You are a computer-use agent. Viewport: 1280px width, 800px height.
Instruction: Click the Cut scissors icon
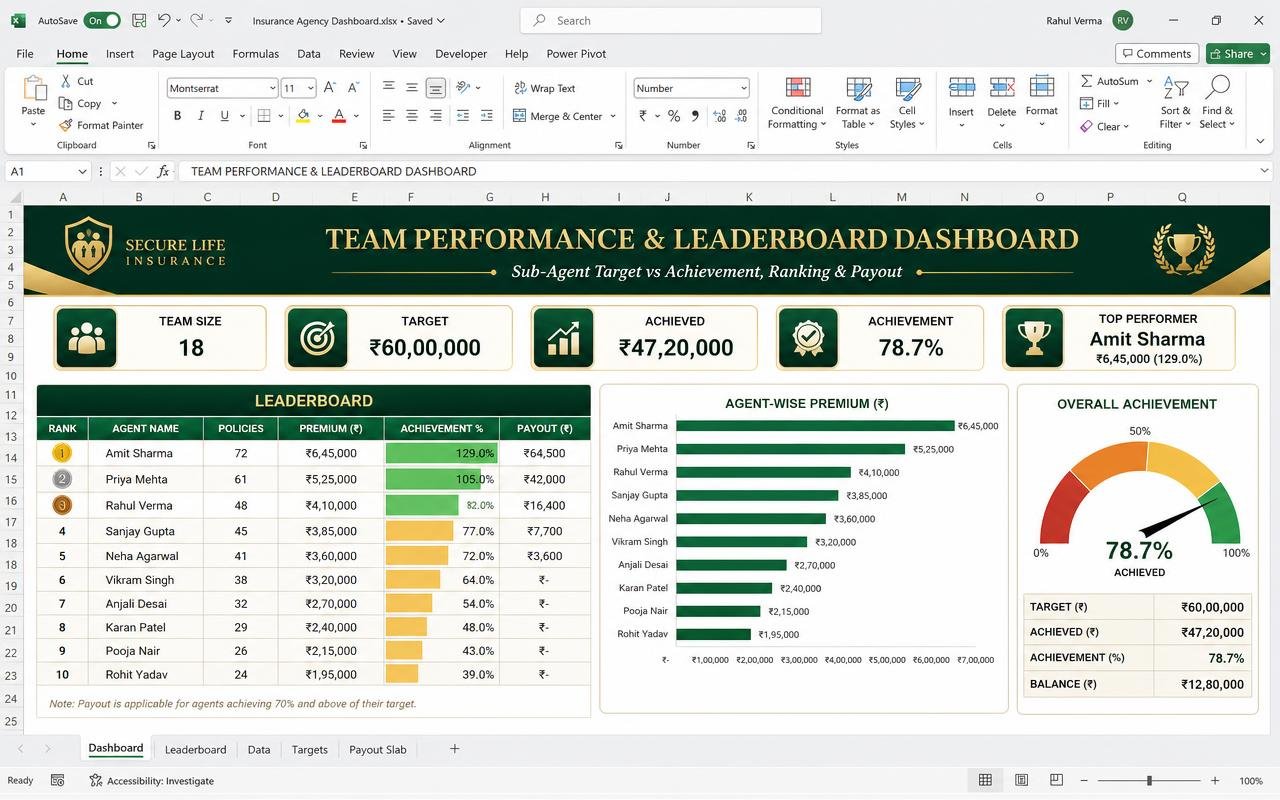pos(66,81)
